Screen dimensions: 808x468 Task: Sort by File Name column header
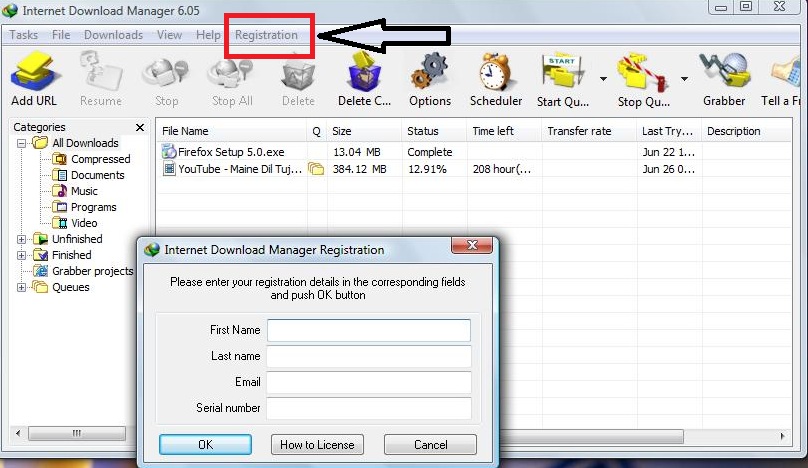click(232, 131)
